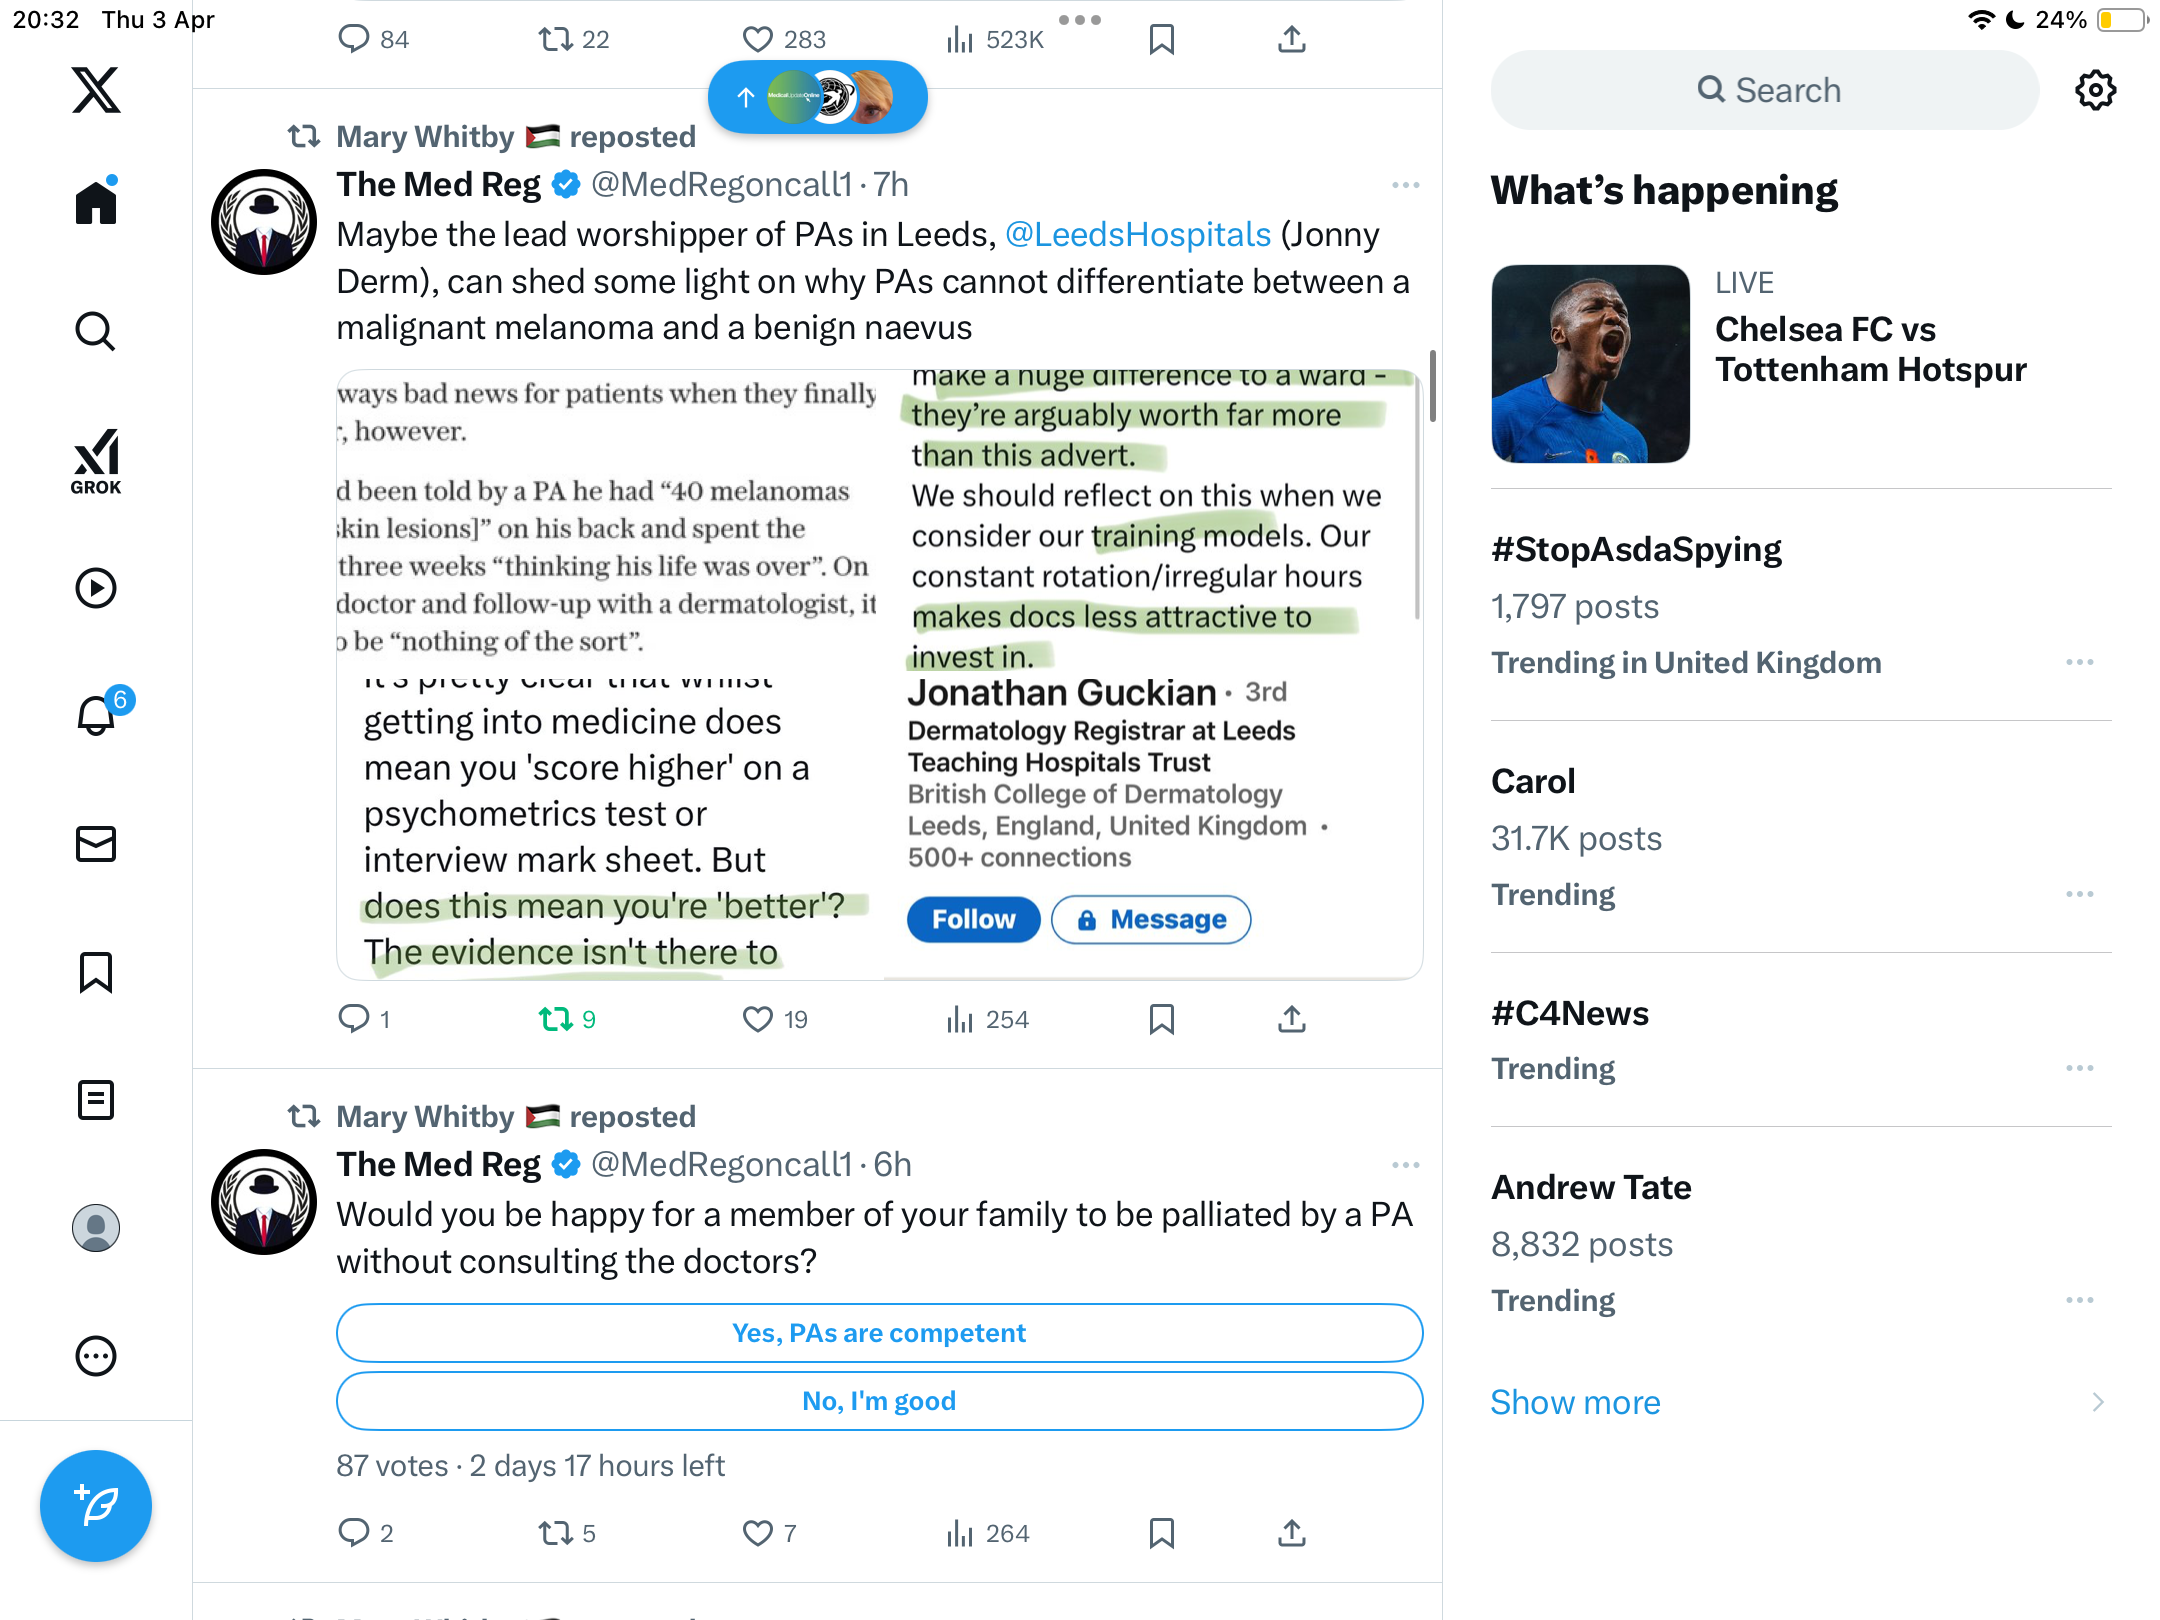Click the new posts pill with avatars
Screen dimensions: 2160x1620
click(817, 97)
